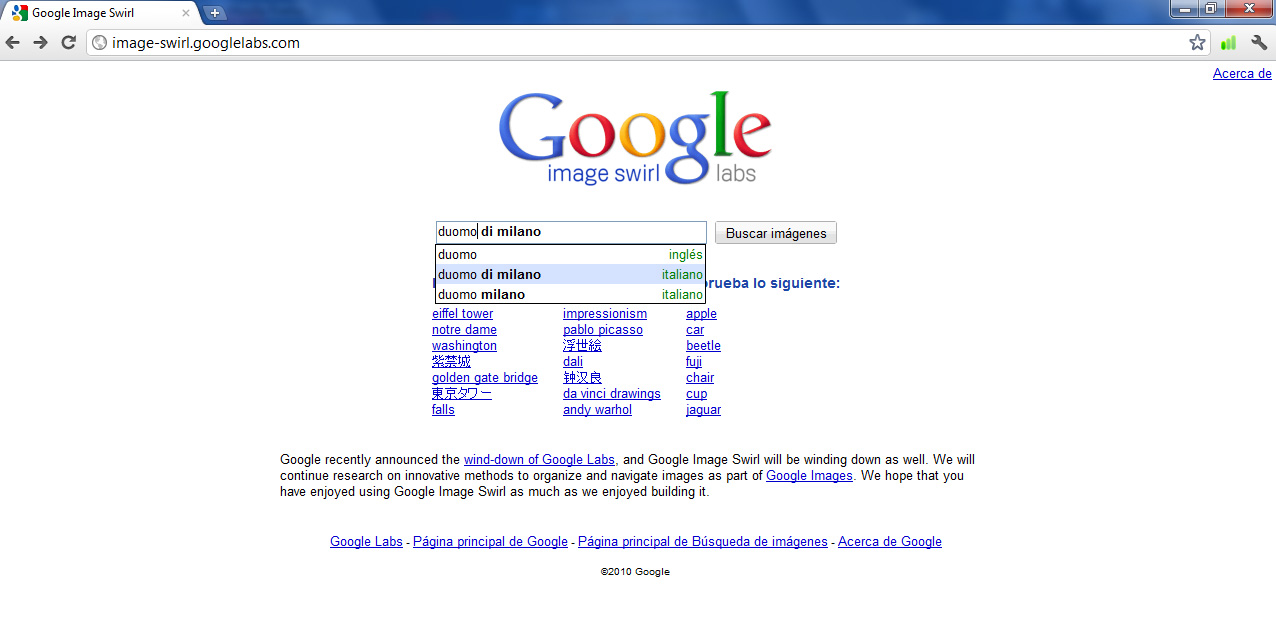Click the Google Image Swirl labs logo
1276x630 pixels.
click(635, 138)
